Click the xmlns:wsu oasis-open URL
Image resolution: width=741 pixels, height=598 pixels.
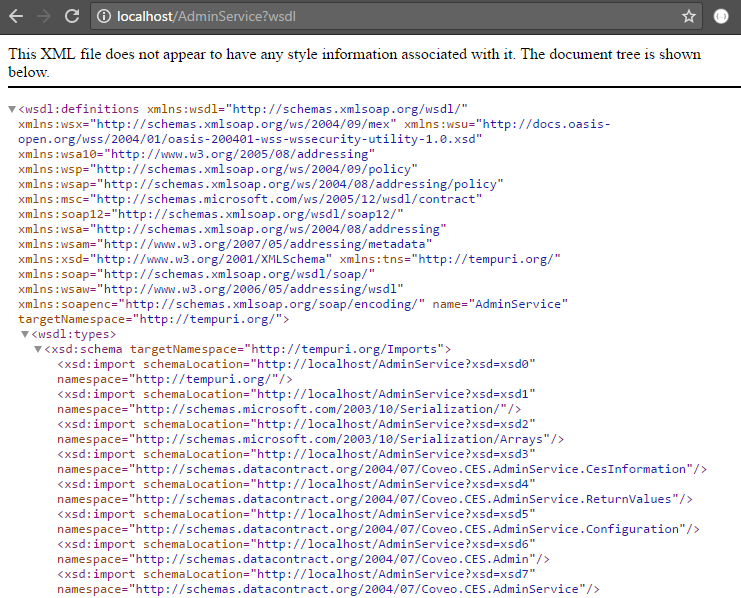(314, 132)
